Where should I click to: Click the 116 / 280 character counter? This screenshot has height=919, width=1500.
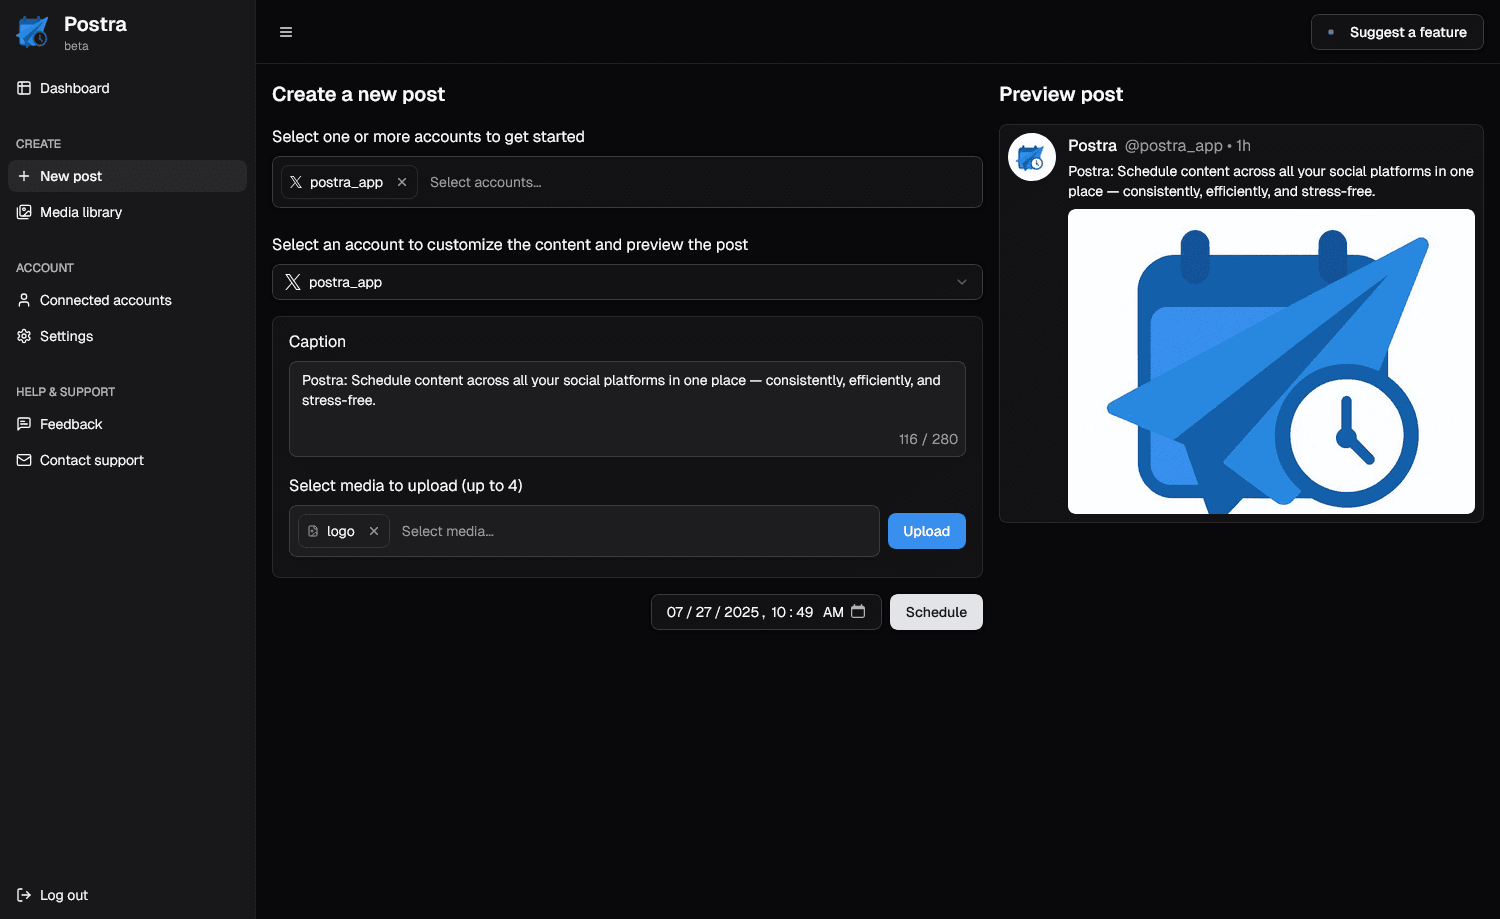pyautogui.click(x=928, y=439)
